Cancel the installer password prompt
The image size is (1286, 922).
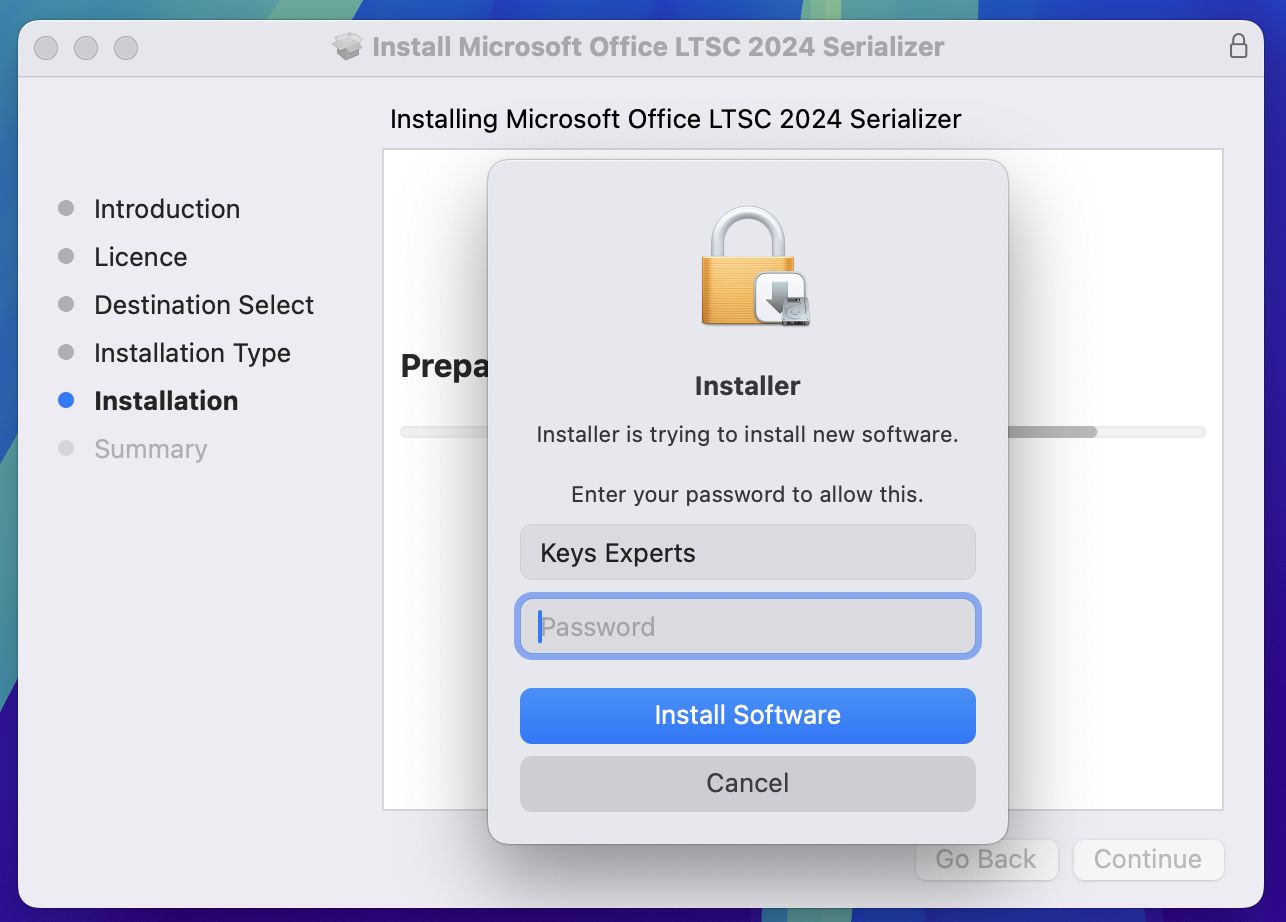[747, 783]
